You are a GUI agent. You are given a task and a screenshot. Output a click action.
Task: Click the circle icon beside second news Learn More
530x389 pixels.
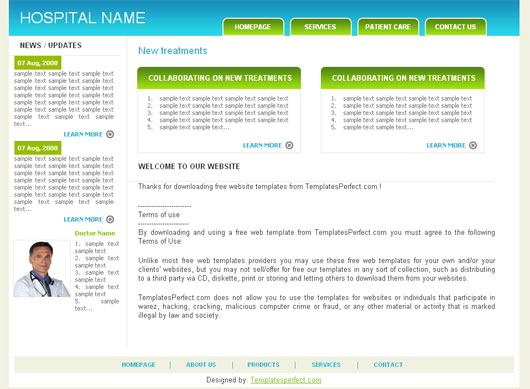click(x=110, y=219)
